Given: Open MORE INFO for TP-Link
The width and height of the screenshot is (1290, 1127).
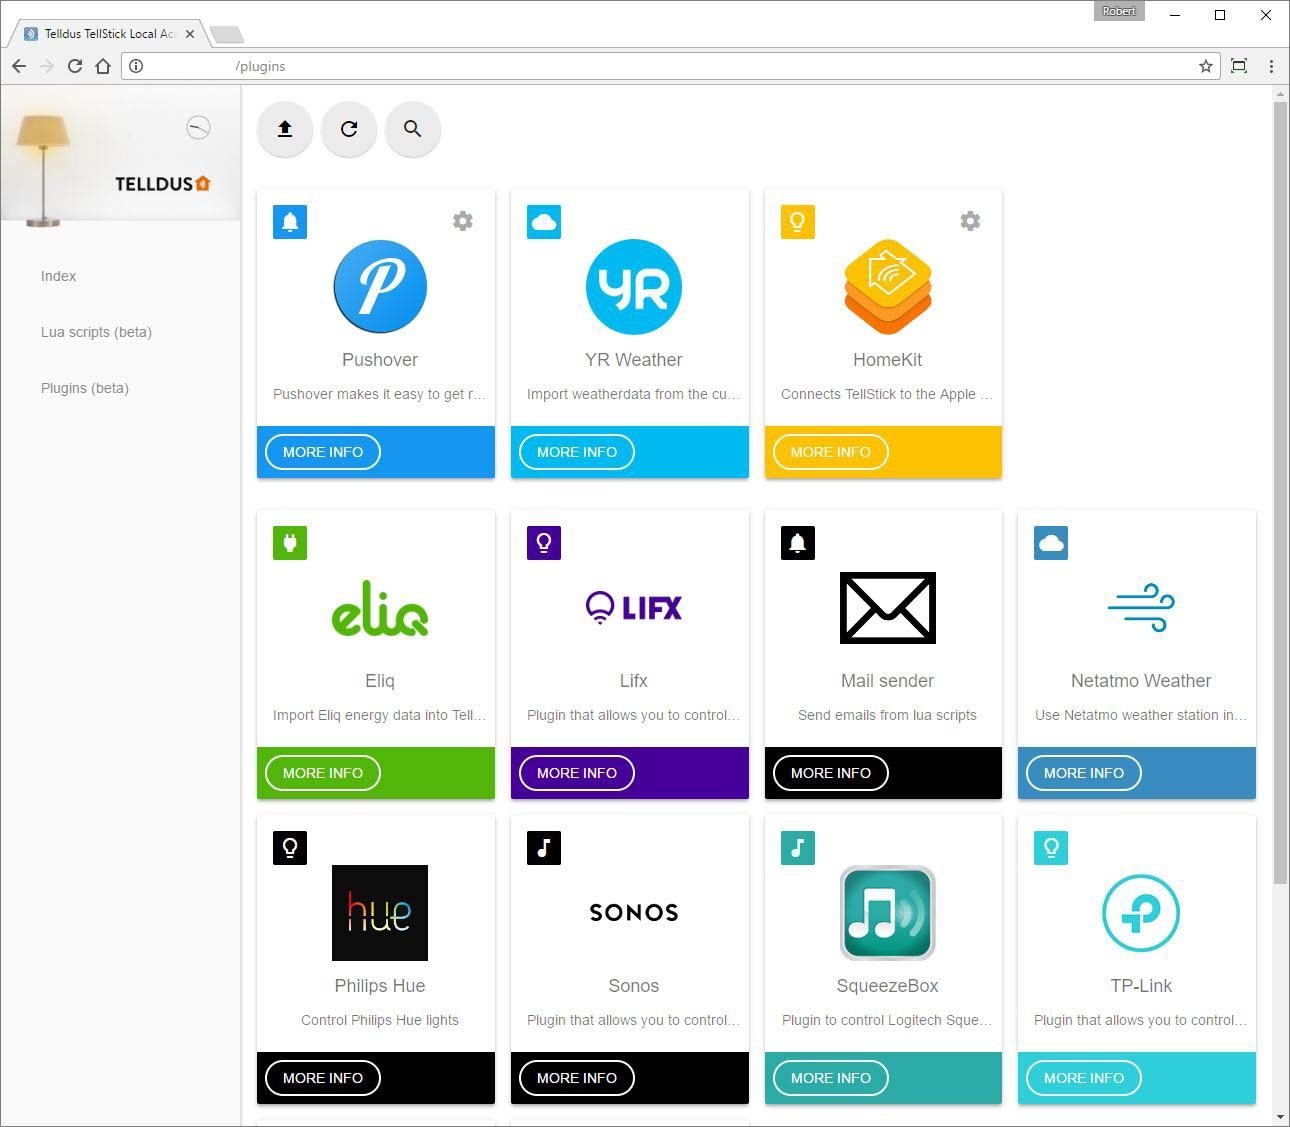Looking at the screenshot, I should coord(1084,1078).
